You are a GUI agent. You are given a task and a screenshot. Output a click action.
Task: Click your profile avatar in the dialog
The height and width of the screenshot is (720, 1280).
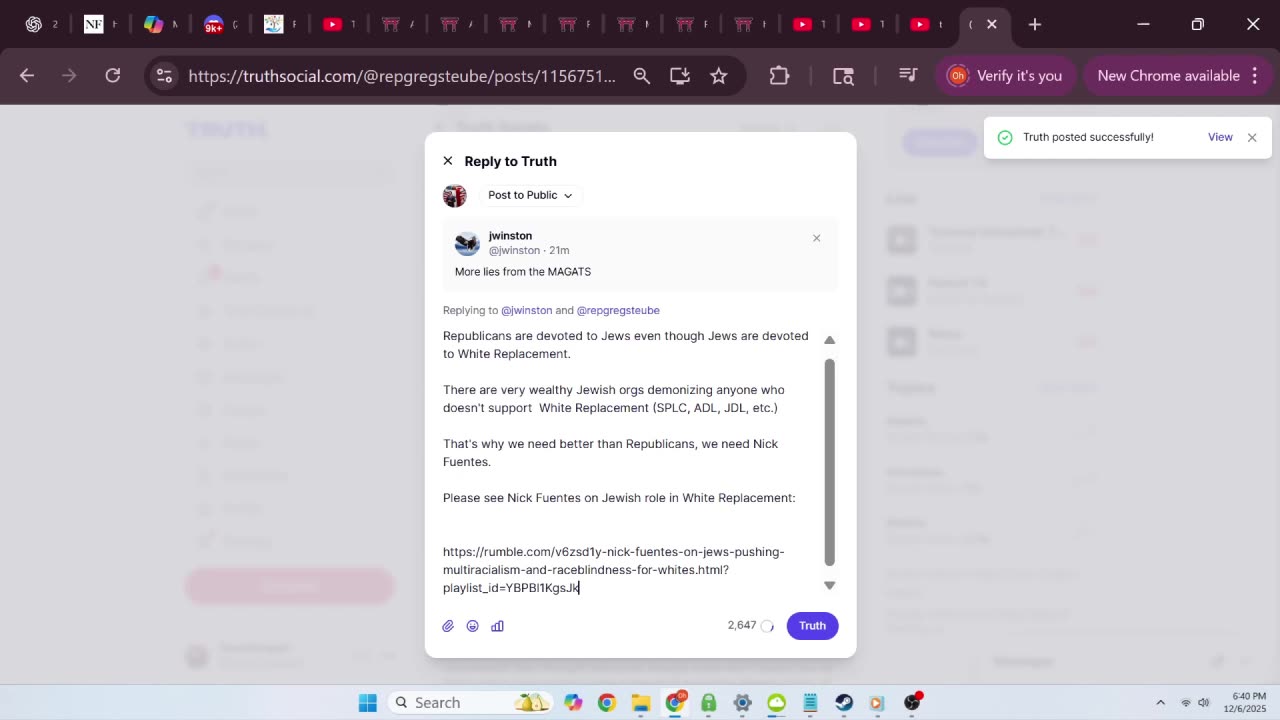tap(455, 195)
